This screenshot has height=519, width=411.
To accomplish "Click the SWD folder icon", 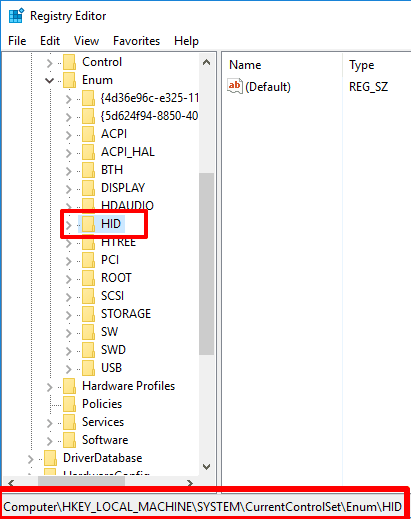I will 88,350.
